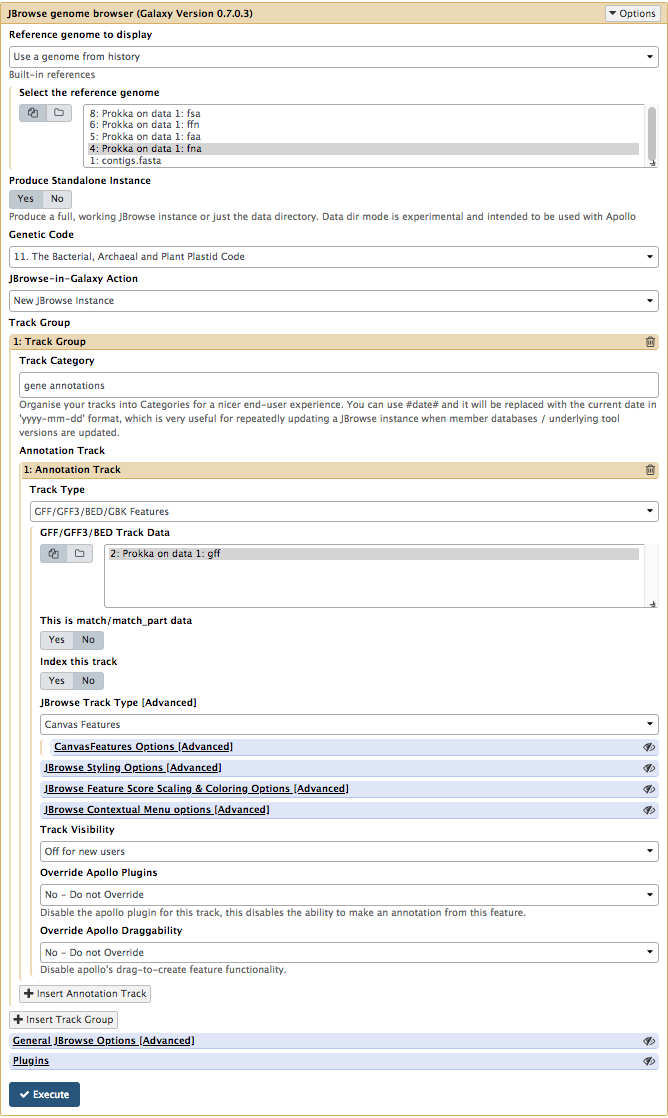
Task: Expand Feature Score Scaling & Coloring Options
Action: tap(196, 789)
